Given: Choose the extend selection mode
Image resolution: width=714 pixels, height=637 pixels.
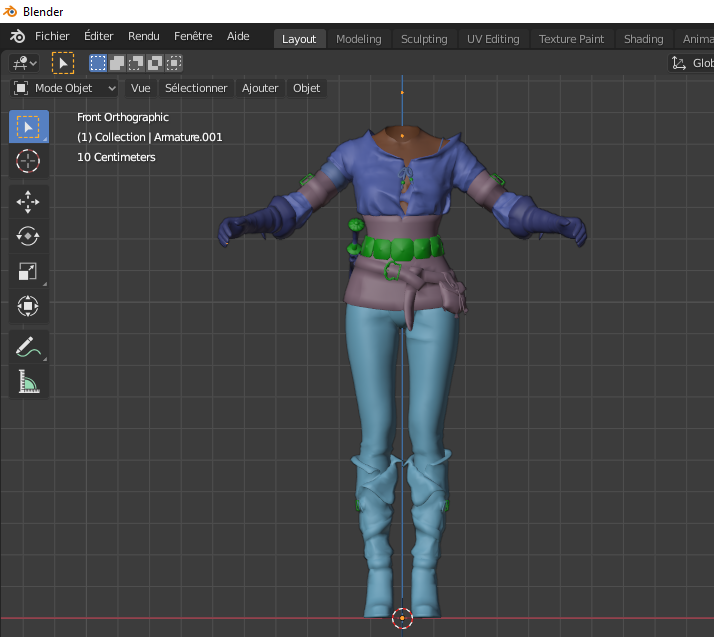Looking at the screenshot, I should click(117, 63).
